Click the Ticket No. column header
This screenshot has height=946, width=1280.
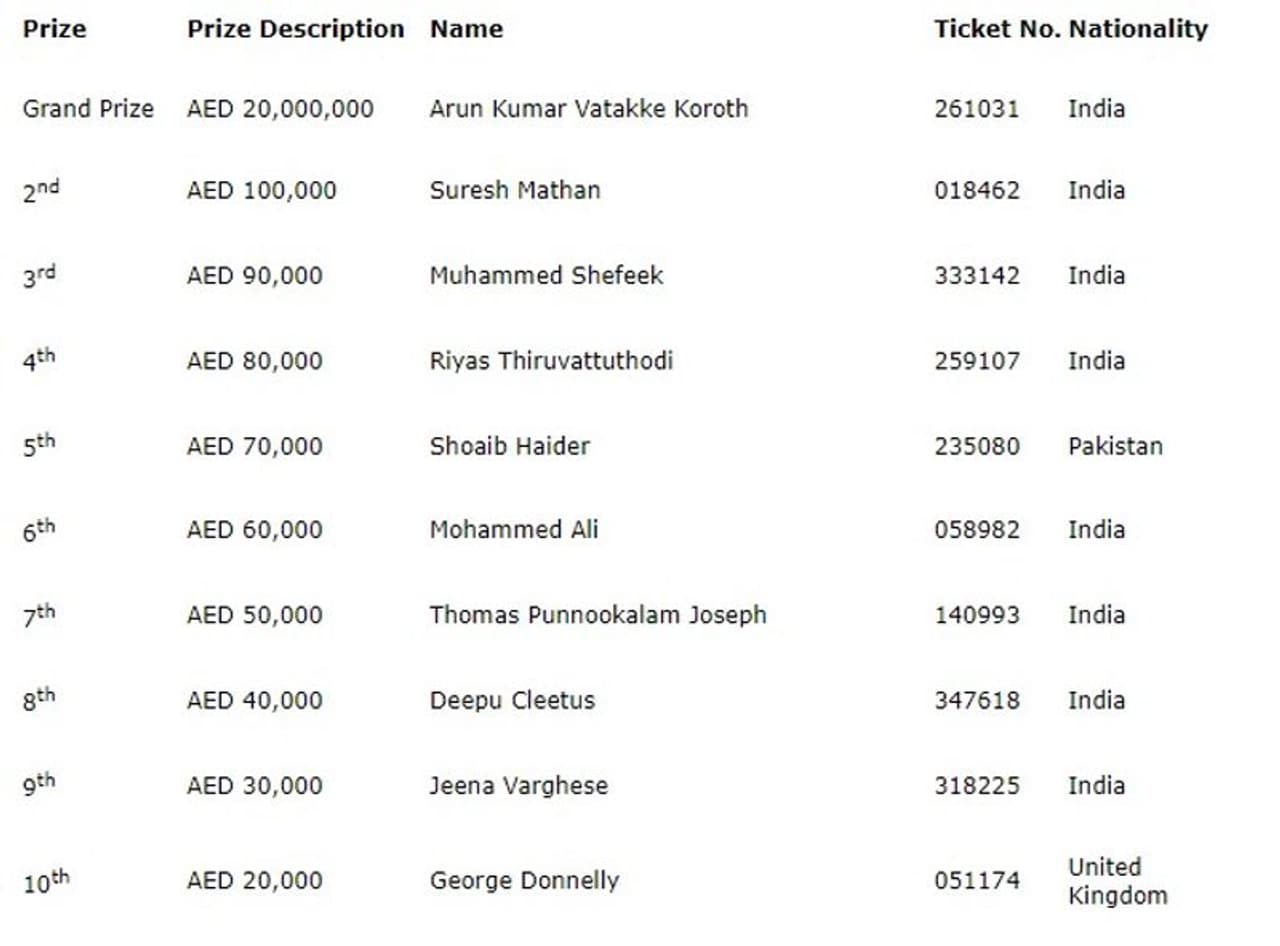pyautogui.click(x=997, y=29)
